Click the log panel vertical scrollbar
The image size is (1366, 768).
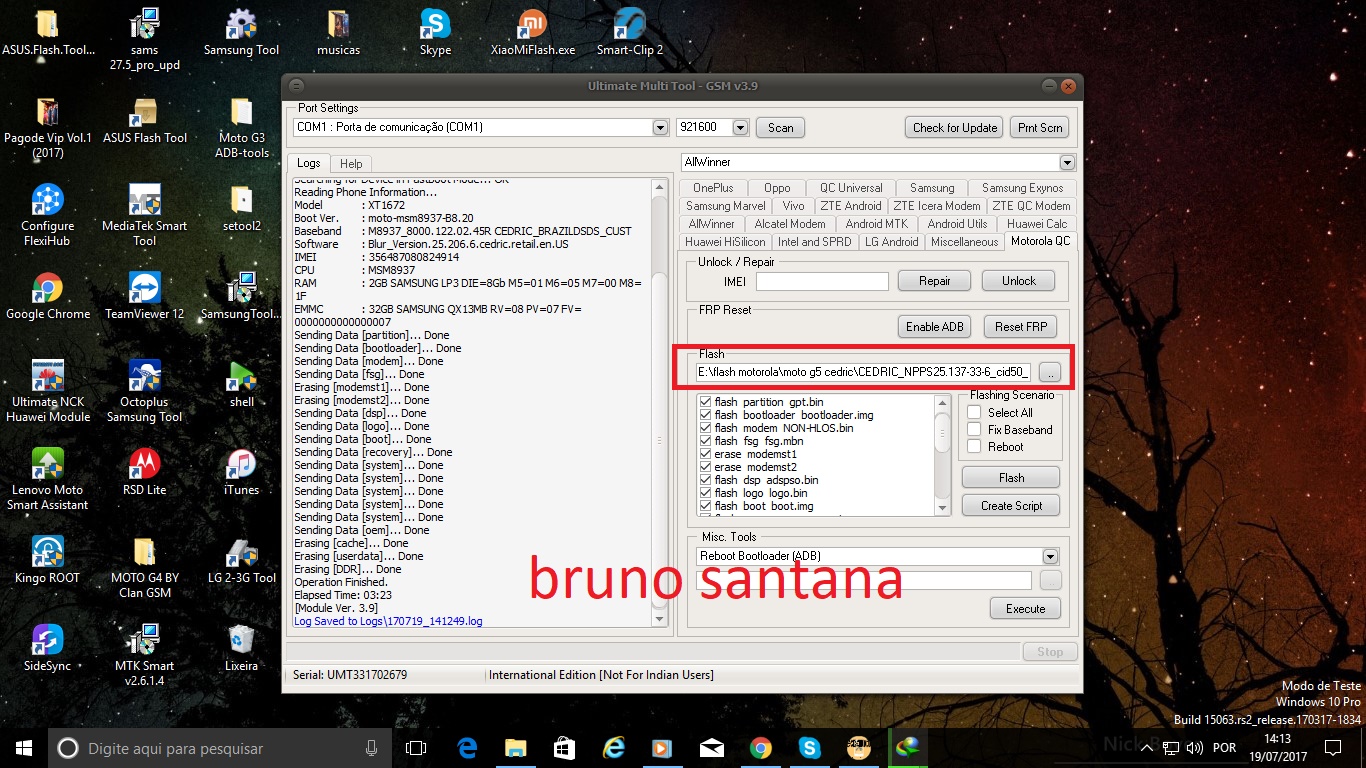[659, 403]
